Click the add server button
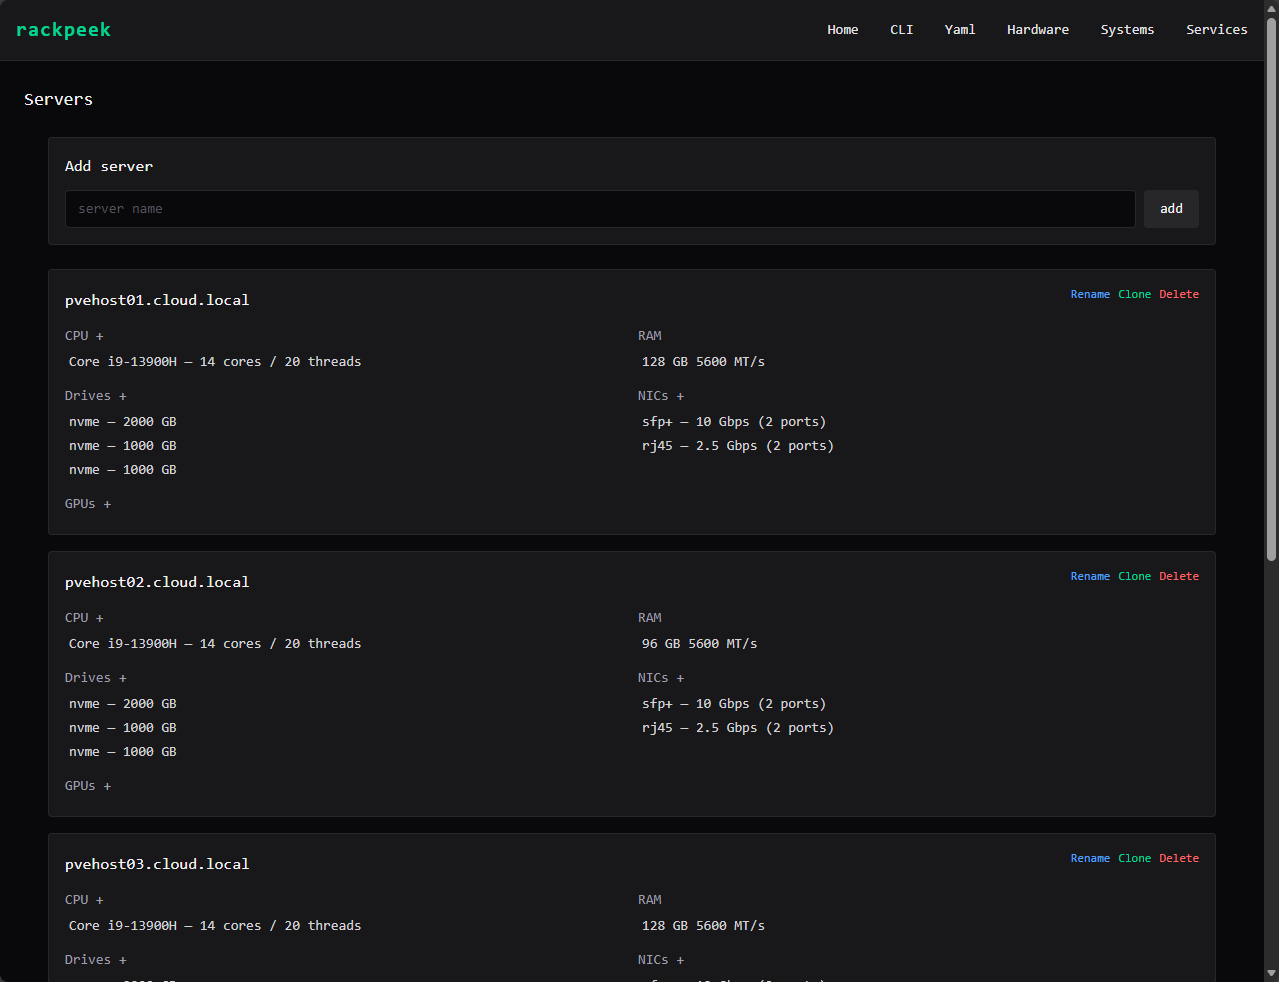Viewport: 1279px width, 982px height. [1171, 209]
